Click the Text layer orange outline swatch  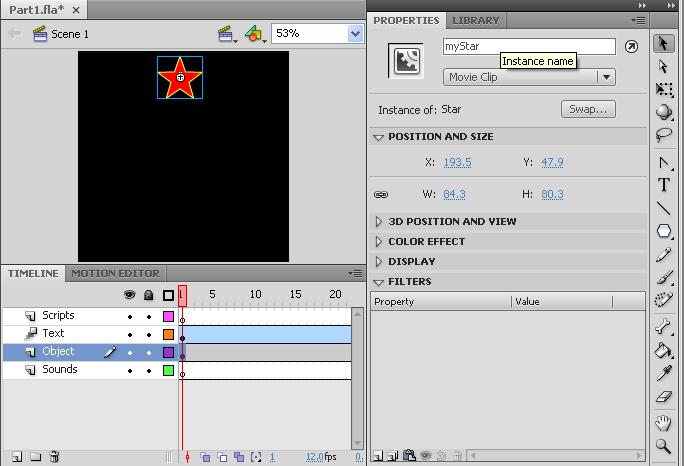tap(168, 335)
